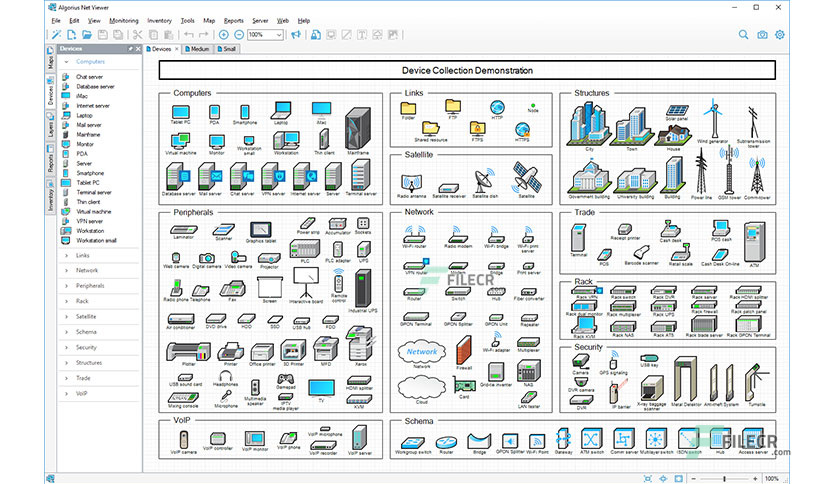Open the Reports menu
The width and height of the screenshot is (836, 484).
coord(234,21)
